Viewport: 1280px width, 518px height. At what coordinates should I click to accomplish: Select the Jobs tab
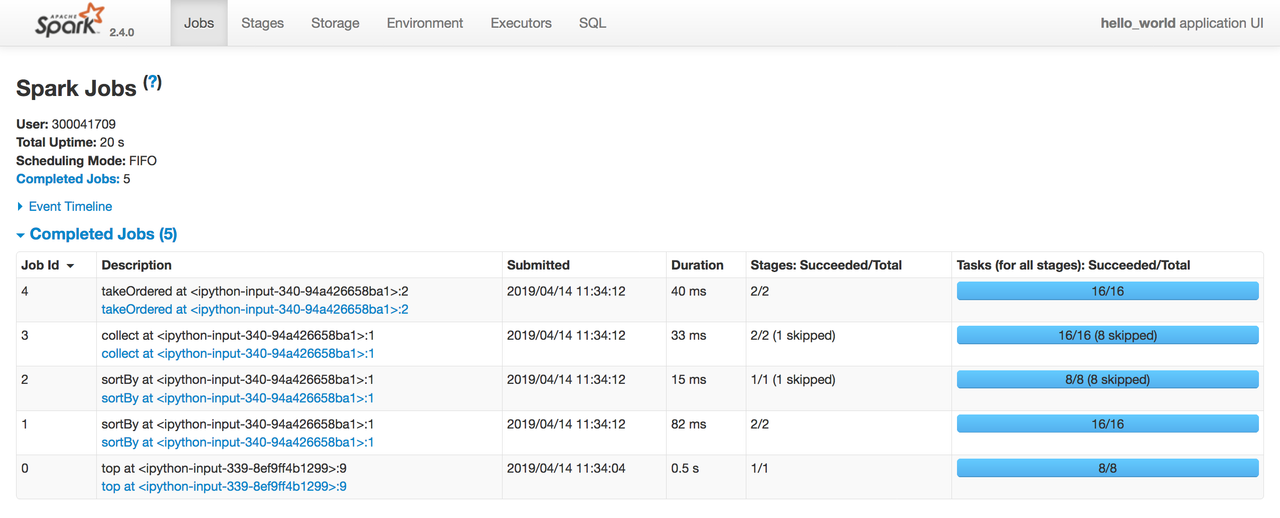pyautogui.click(x=199, y=23)
